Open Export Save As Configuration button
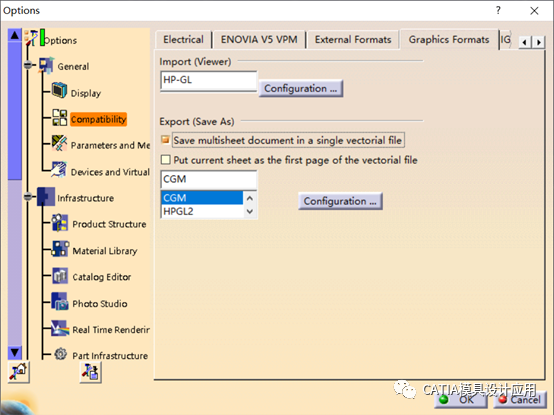Image resolution: width=554 pixels, height=415 pixels. [340, 201]
